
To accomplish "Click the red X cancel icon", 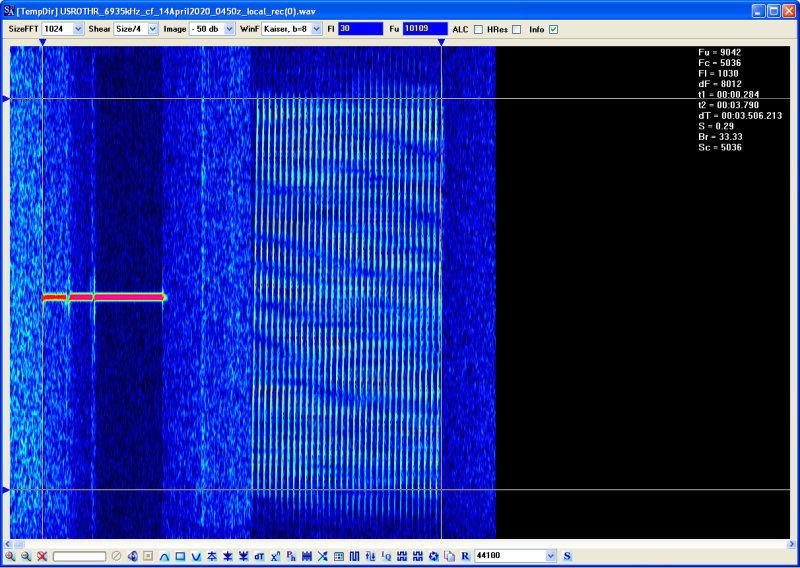I will click(42, 556).
